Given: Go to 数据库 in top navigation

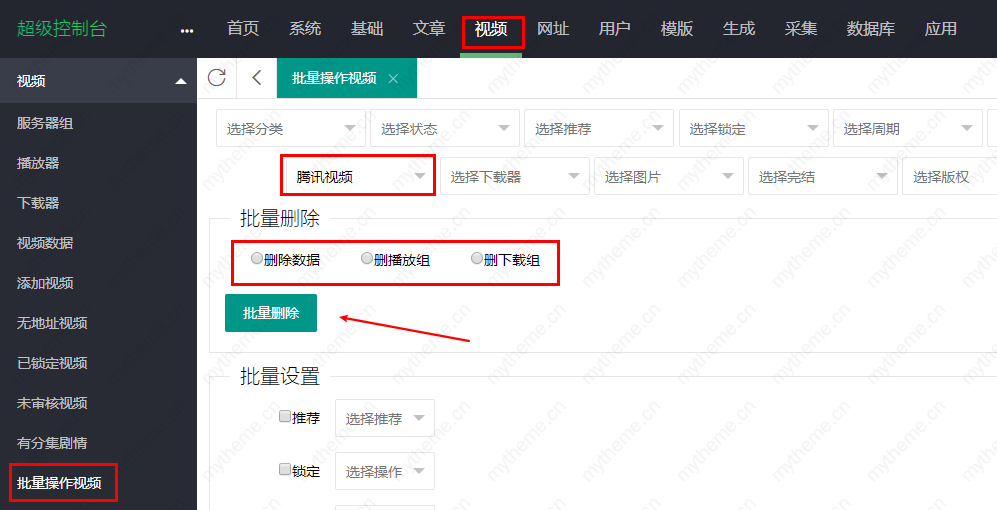Looking at the screenshot, I should click(x=870, y=29).
